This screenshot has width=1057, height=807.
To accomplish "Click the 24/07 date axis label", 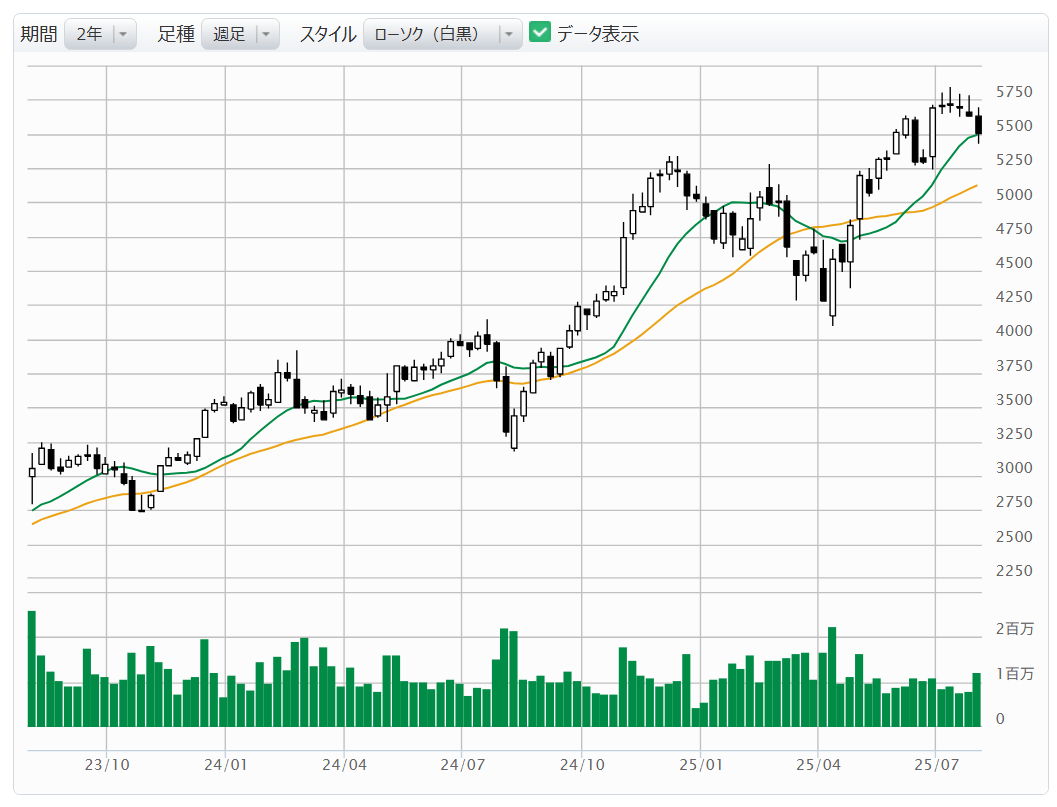I will pyautogui.click(x=462, y=765).
